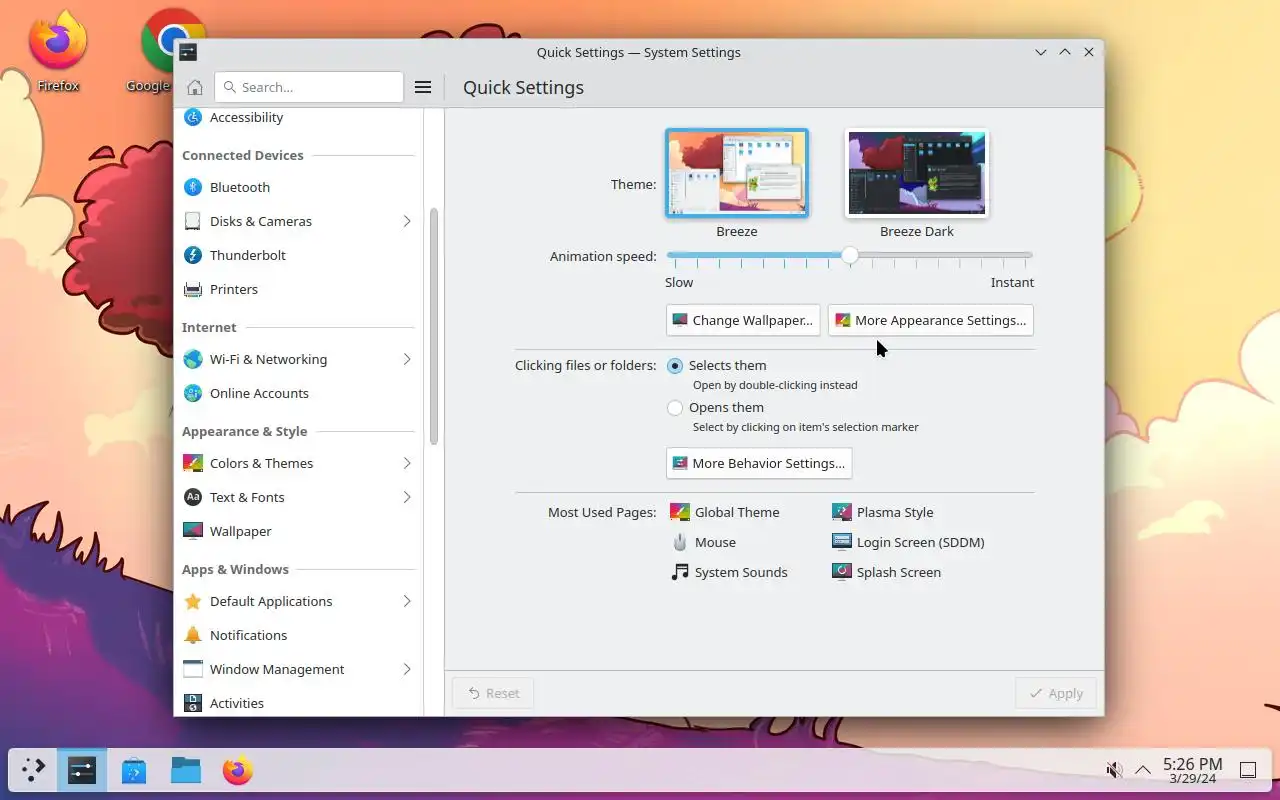The height and width of the screenshot is (800, 1280).
Task: Click the Text & Fonts icon
Action: pyautogui.click(x=193, y=497)
